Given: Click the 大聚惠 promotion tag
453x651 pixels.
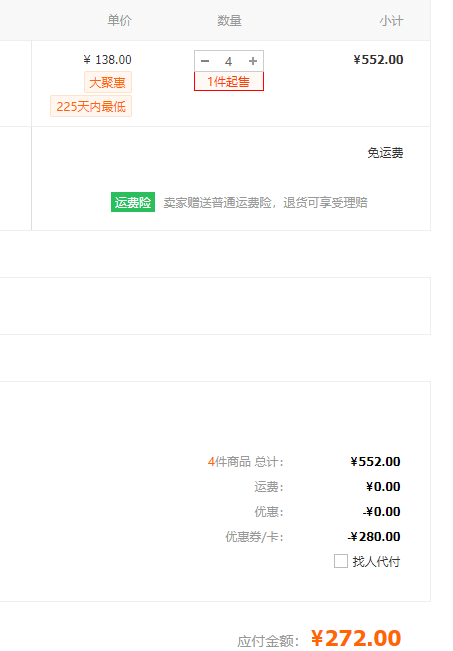Looking at the screenshot, I should click(108, 82).
